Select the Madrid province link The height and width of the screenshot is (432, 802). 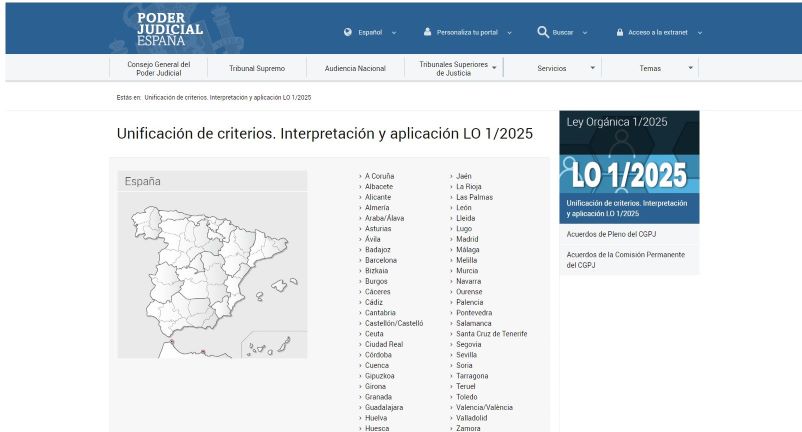pos(467,239)
